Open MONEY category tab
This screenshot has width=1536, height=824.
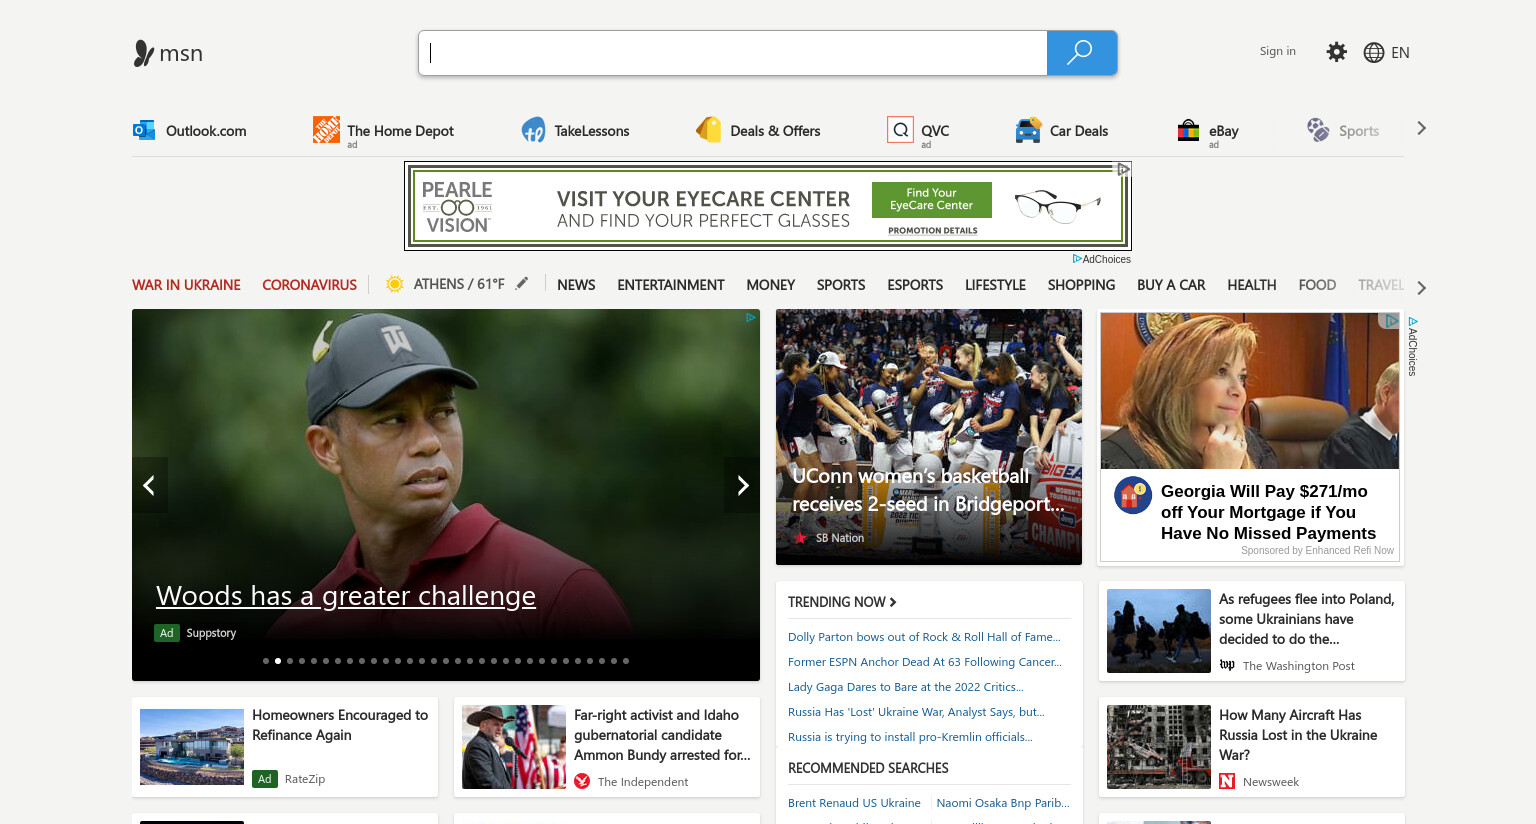[x=770, y=285]
